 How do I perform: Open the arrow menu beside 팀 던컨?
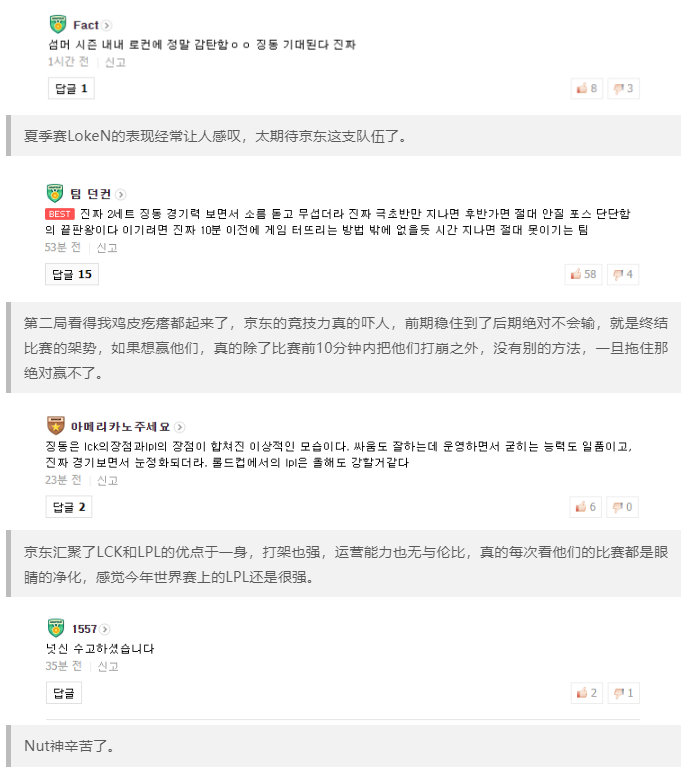point(120,194)
